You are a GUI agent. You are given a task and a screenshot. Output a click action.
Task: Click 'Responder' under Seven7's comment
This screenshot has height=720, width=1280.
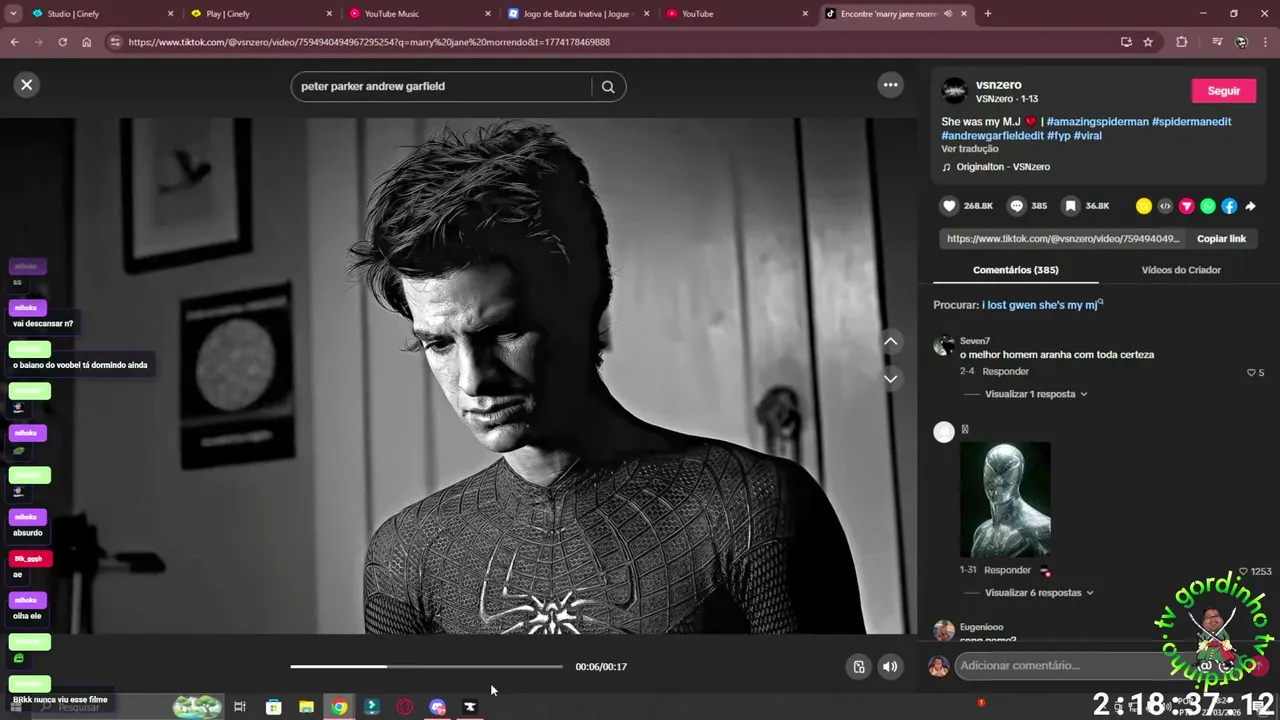[x=1005, y=372]
